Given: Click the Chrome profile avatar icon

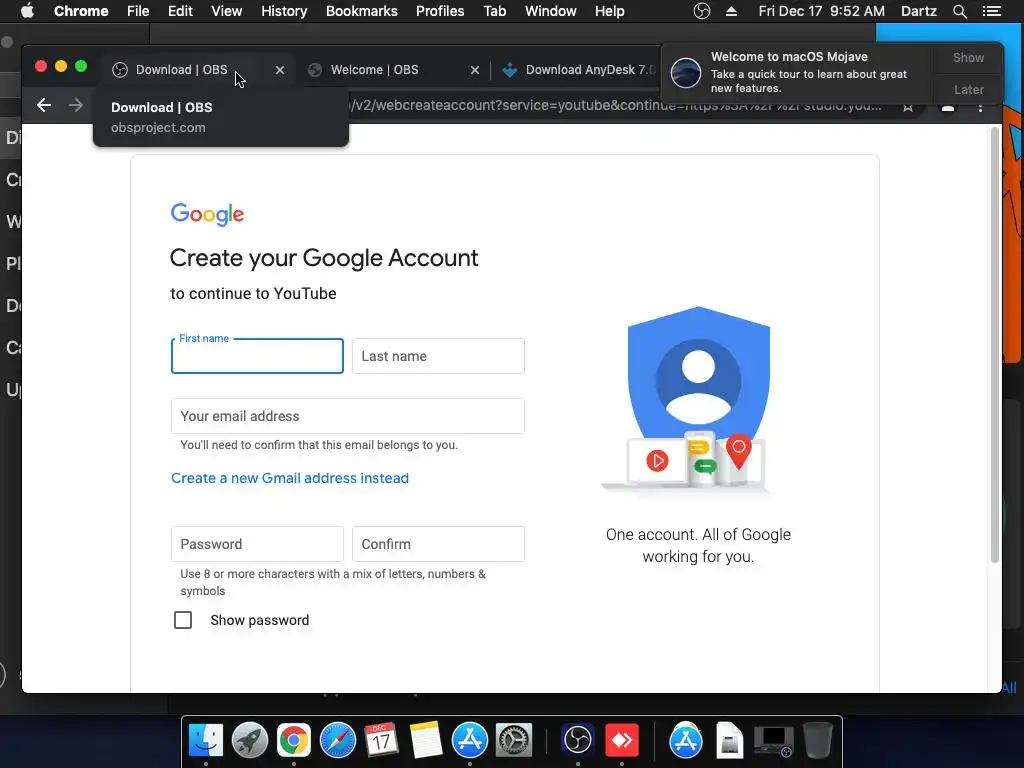Looking at the screenshot, I should (x=948, y=107).
